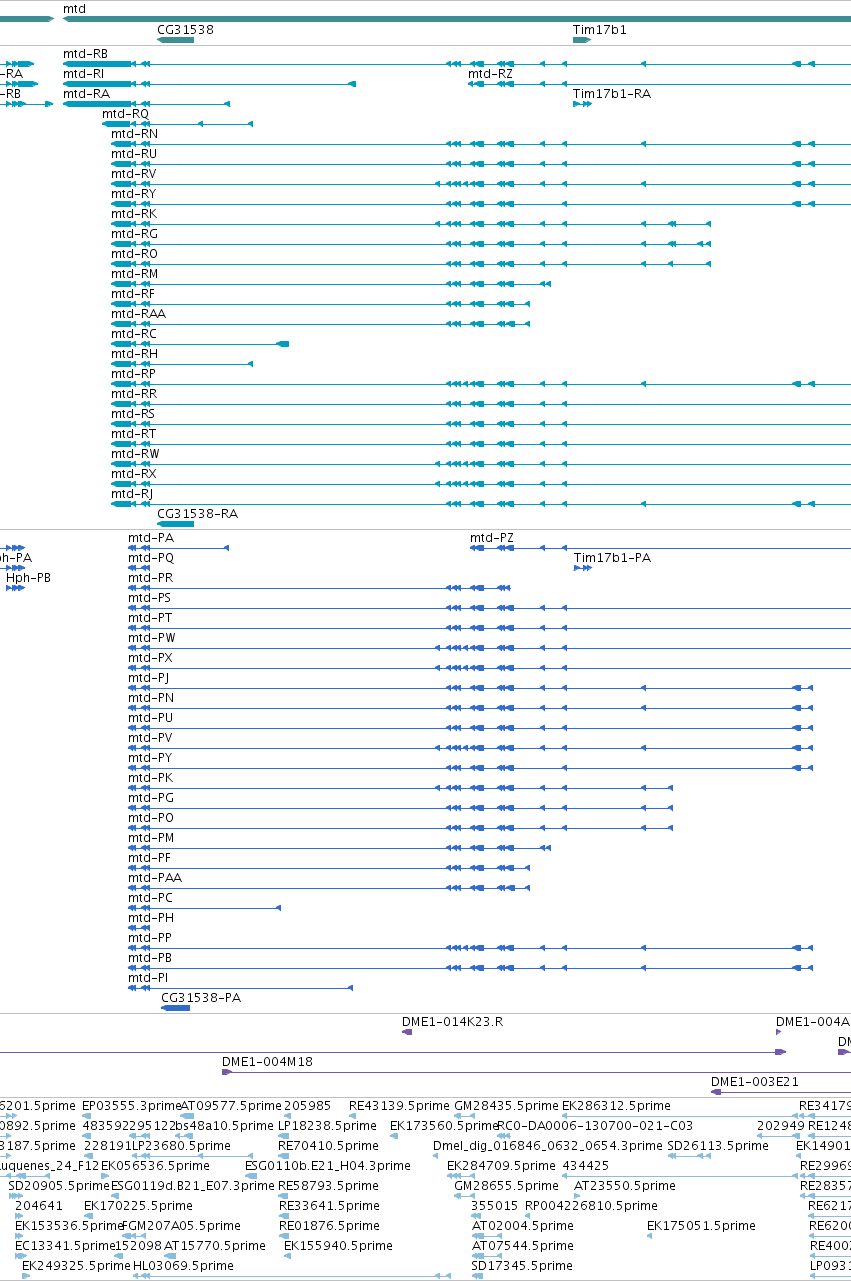Open the mtd-PH protein label
851x1281 pixels.
click(x=151, y=918)
